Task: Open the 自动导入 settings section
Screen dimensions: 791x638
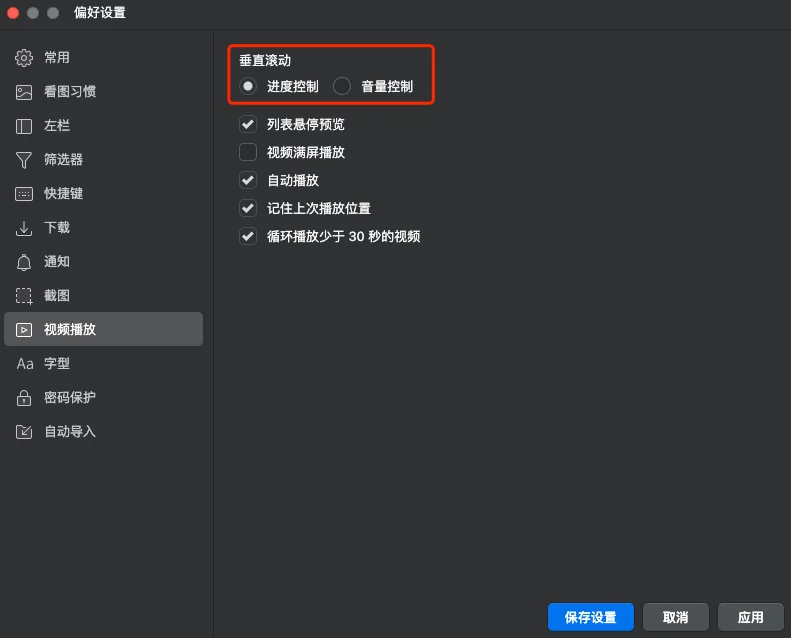Action: pos(70,432)
